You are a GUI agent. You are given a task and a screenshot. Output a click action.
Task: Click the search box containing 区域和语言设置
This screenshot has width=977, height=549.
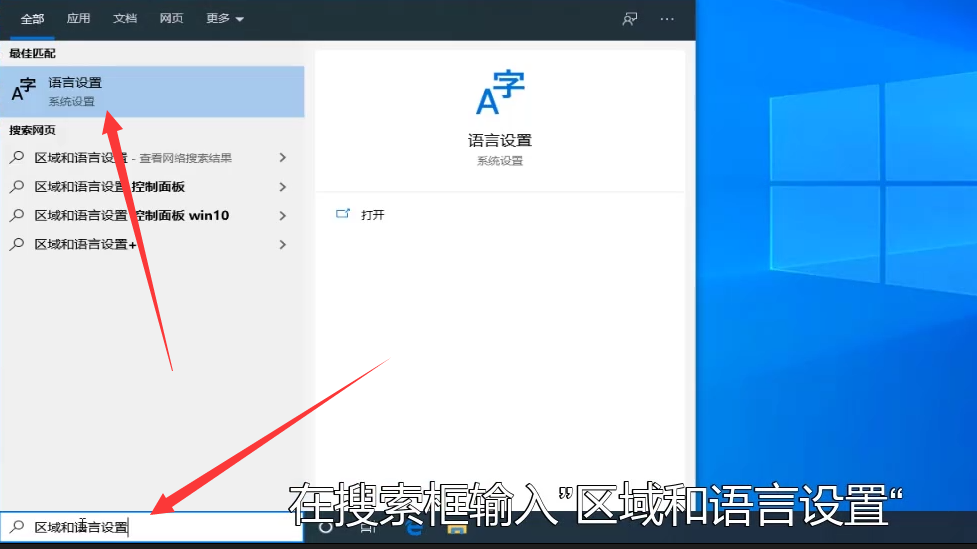pyautogui.click(x=152, y=527)
